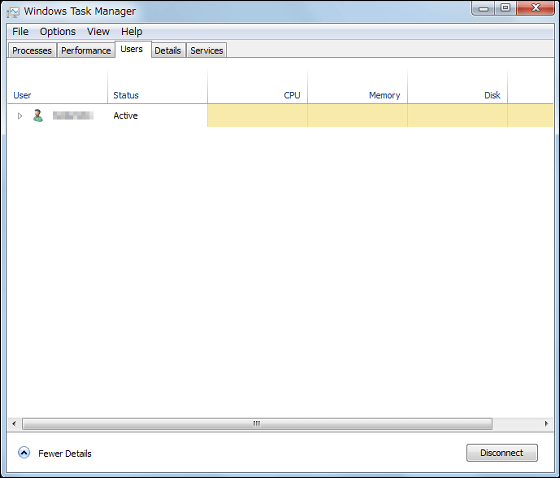The image size is (560, 478).
Task: Click the Fewer Details link text
Action: click(65, 453)
